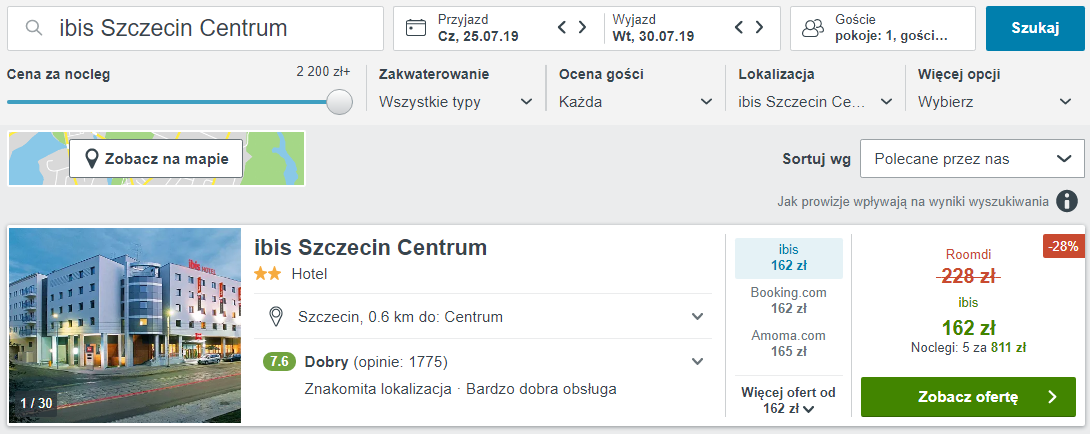Open the Goście rooms and guests selector
Viewport: 1090px width, 434px height.
pyautogui.click(x=884, y=29)
